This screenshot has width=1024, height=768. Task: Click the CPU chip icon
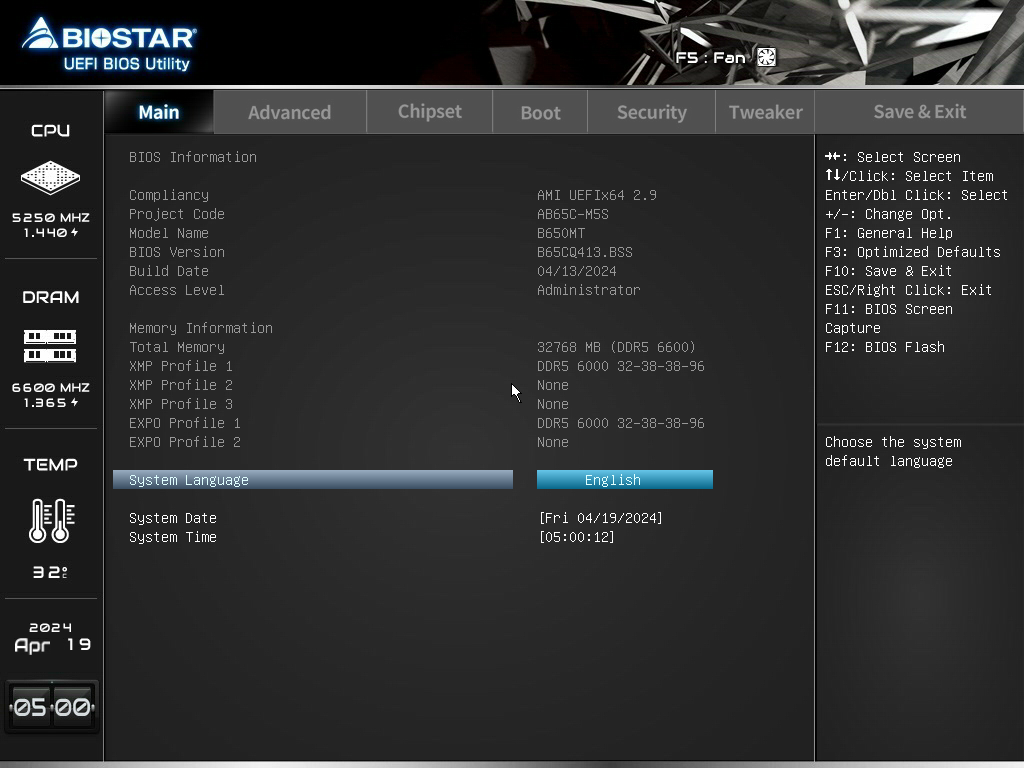click(x=50, y=178)
